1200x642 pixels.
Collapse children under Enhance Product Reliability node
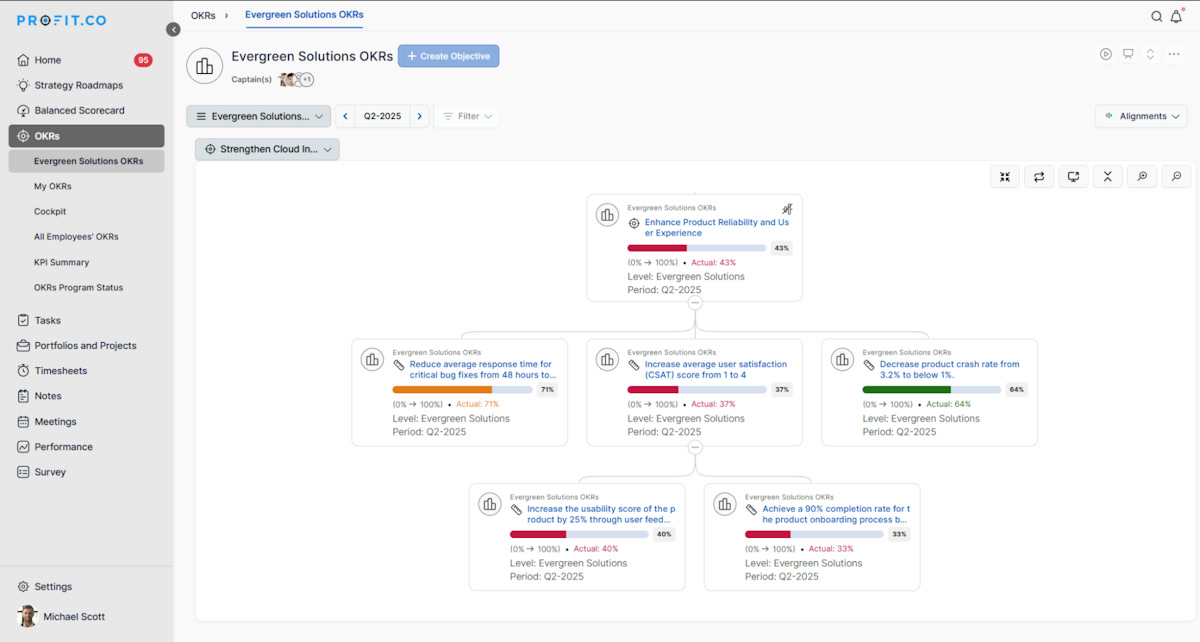[x=695, y=302]
